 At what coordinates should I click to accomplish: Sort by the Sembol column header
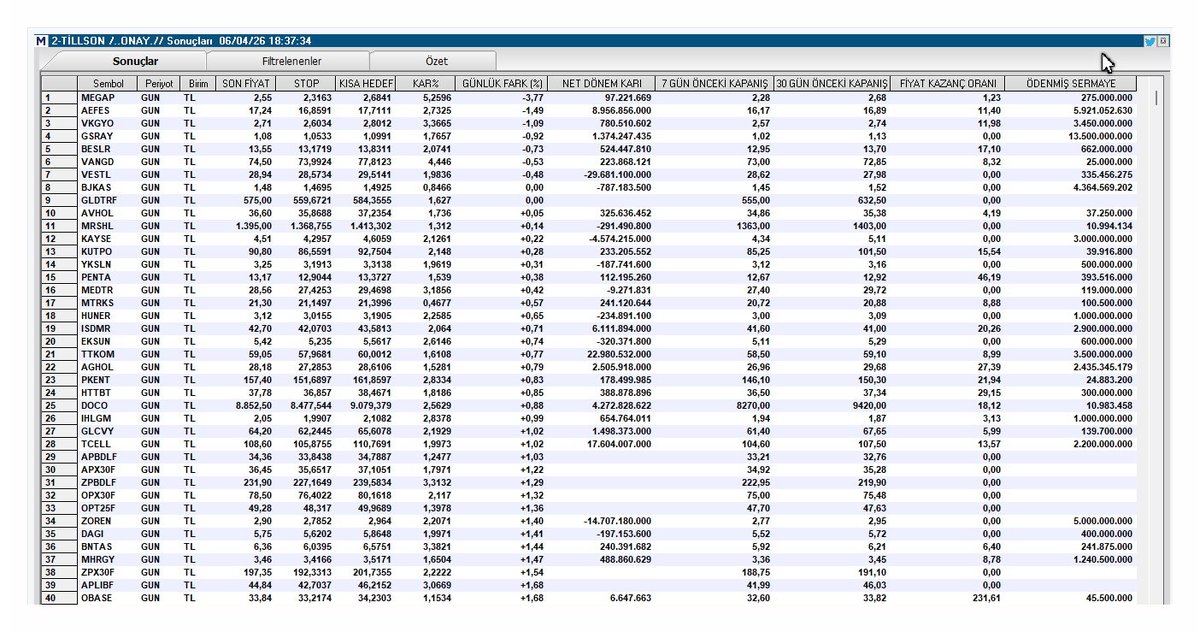click(x=108, y=84)
